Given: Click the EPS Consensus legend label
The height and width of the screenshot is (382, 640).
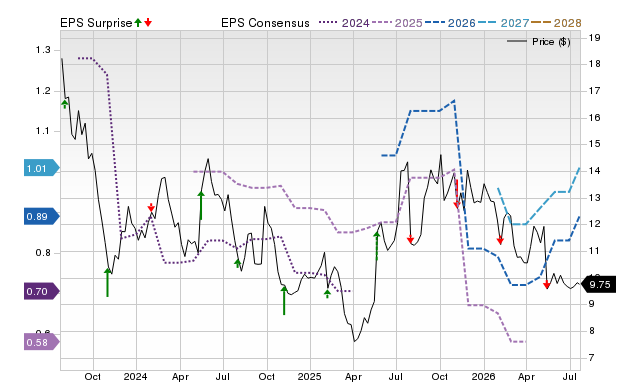Looking at the screenshot, I should (x=265, y=23).
